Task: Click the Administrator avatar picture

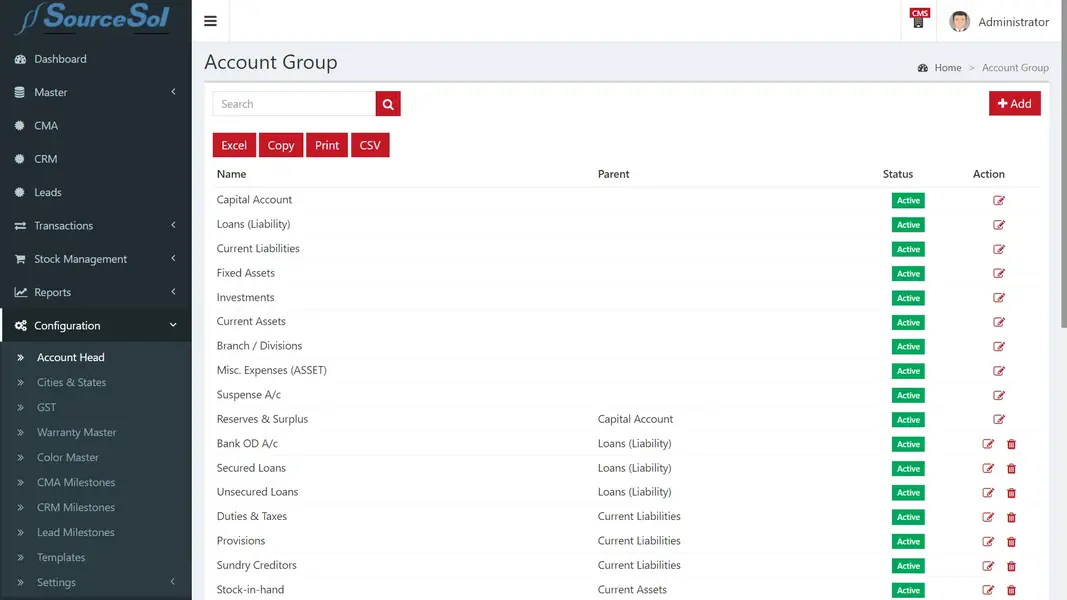Action: coord(959,22)
